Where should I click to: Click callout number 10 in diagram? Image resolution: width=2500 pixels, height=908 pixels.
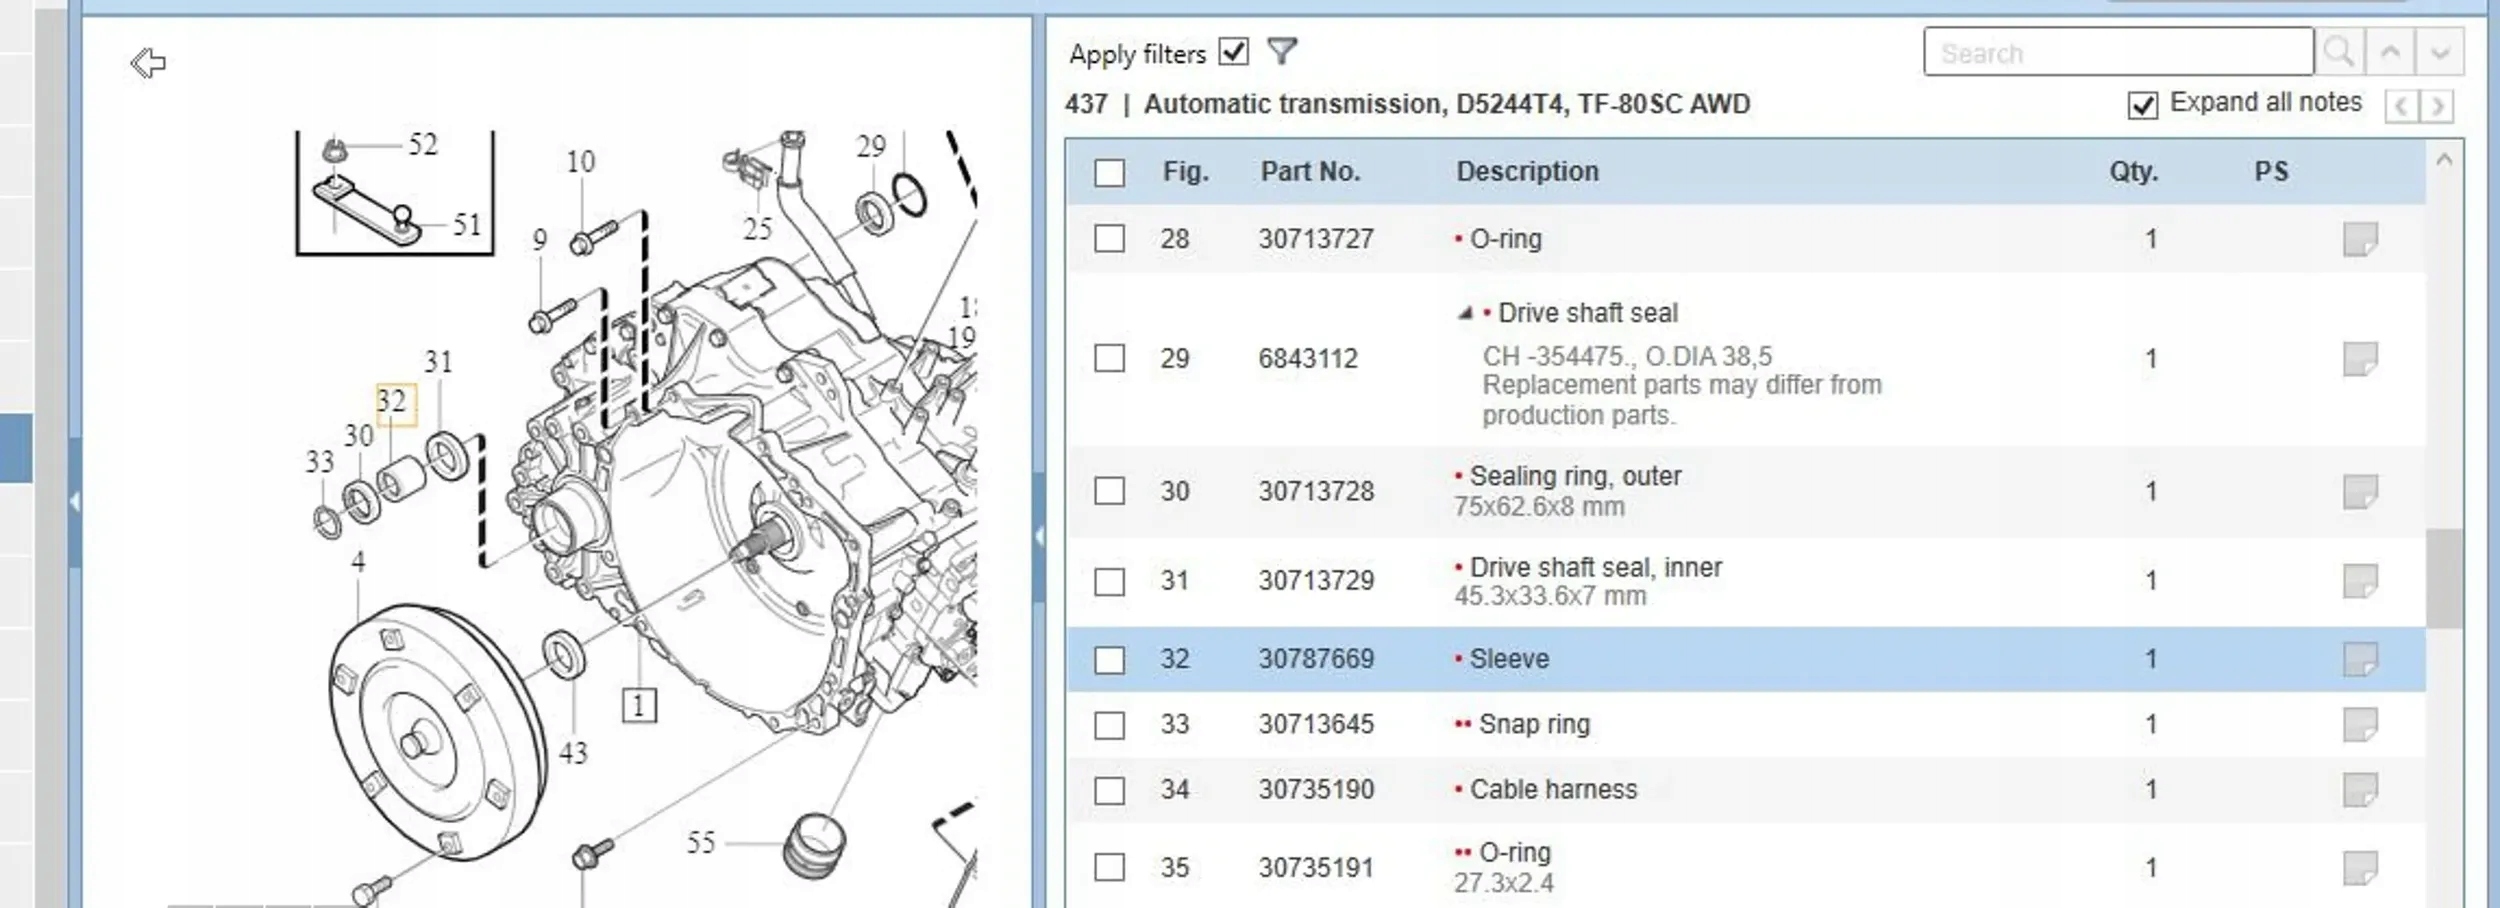tap(581, 161)
